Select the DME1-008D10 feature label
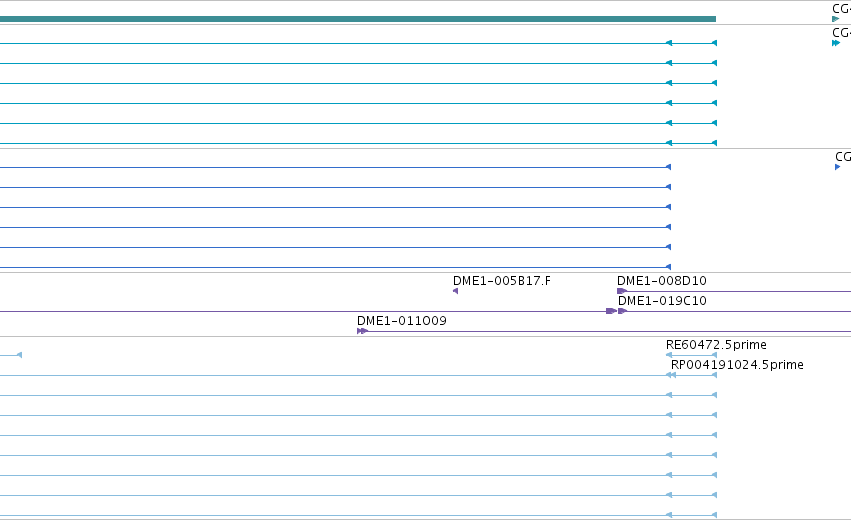The width and height of the screenshot is (851, 520). [662, 281]
